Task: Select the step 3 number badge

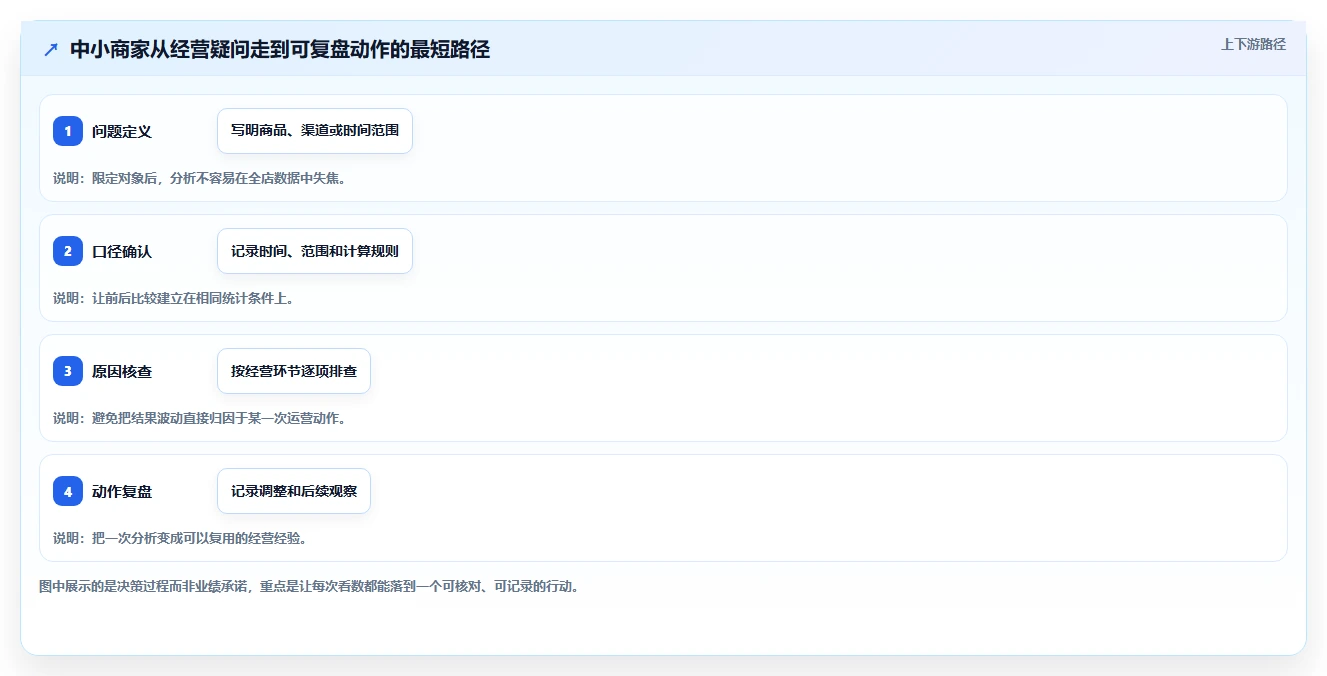Action: (68, 371)
